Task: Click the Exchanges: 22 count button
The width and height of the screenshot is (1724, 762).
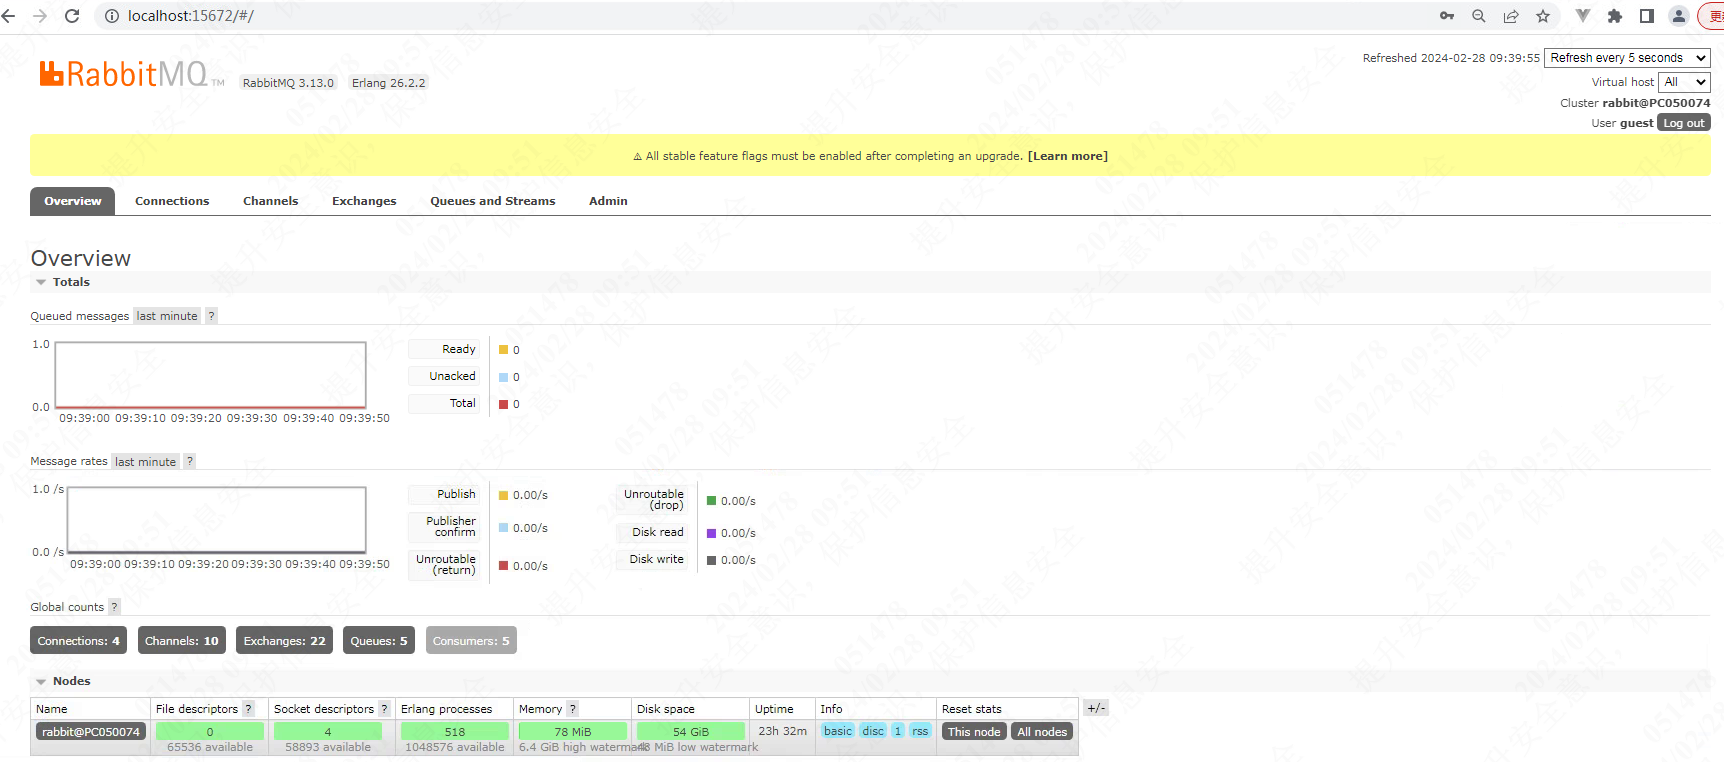Action: tap(284, 640)
